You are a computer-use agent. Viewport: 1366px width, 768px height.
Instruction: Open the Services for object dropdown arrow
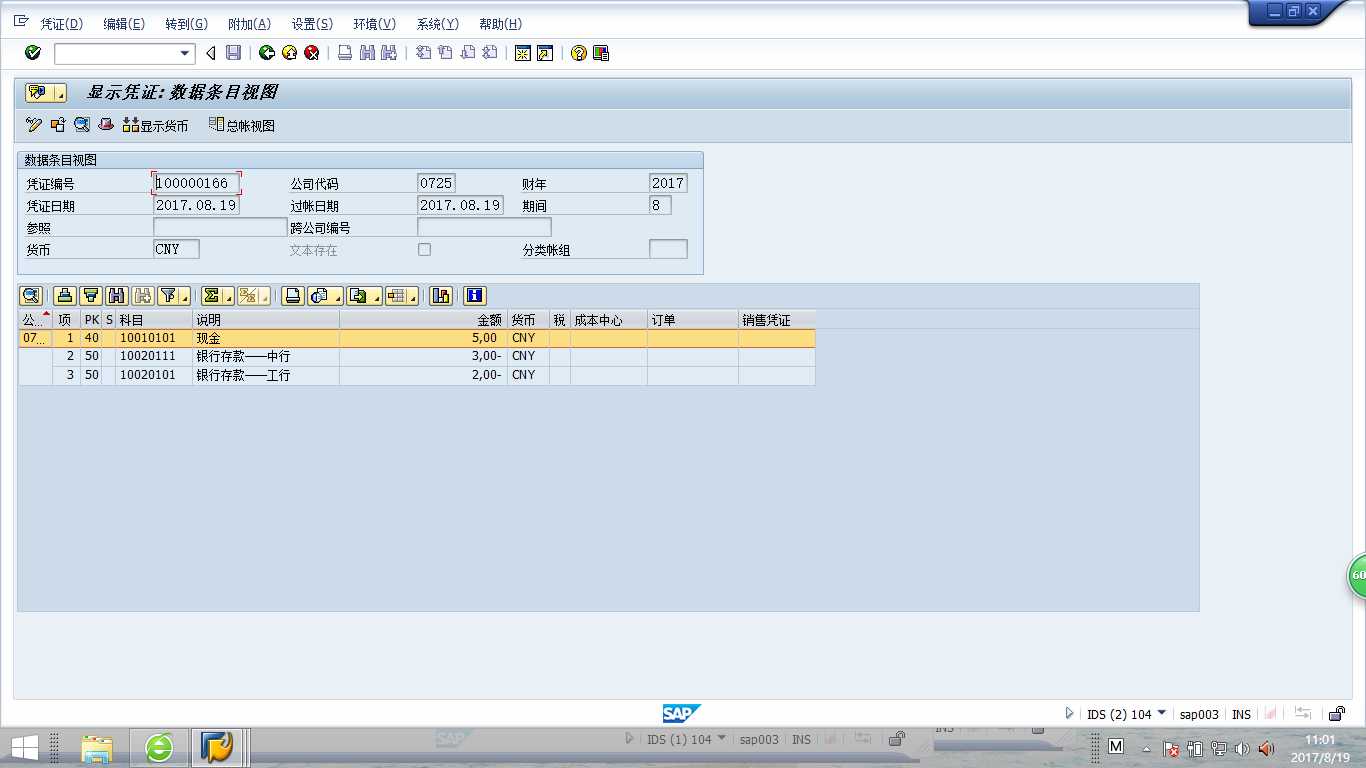pyautogui.click(x=60, y=93)
